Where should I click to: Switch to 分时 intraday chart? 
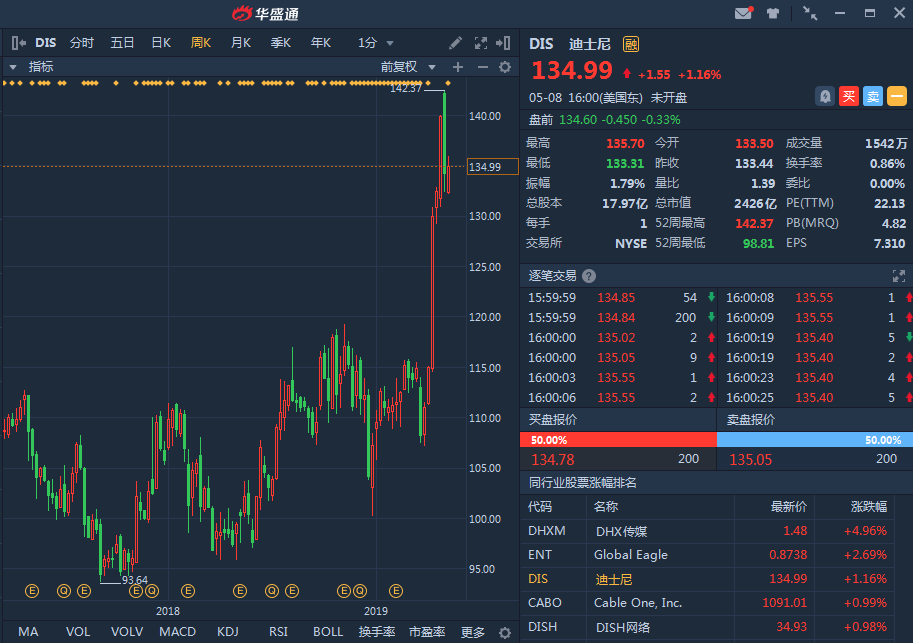82,43
